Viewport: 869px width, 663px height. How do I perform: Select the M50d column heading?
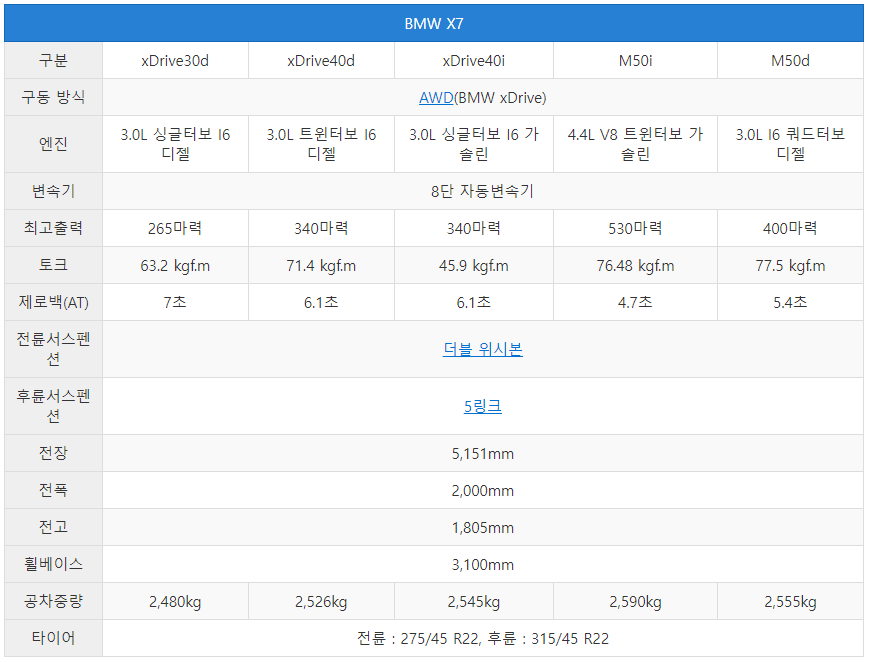790,61
